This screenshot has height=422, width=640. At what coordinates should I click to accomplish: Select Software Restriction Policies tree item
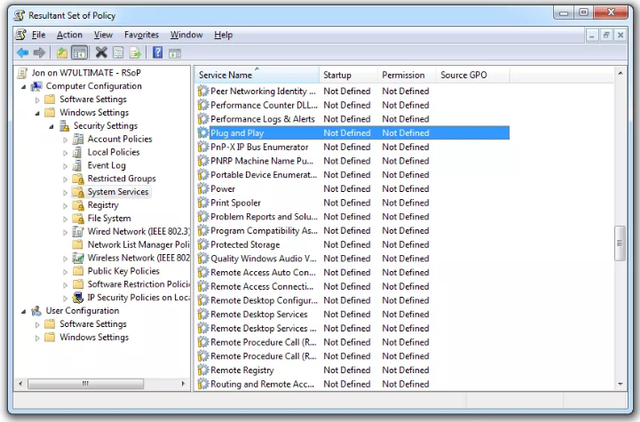pos(139,284)
